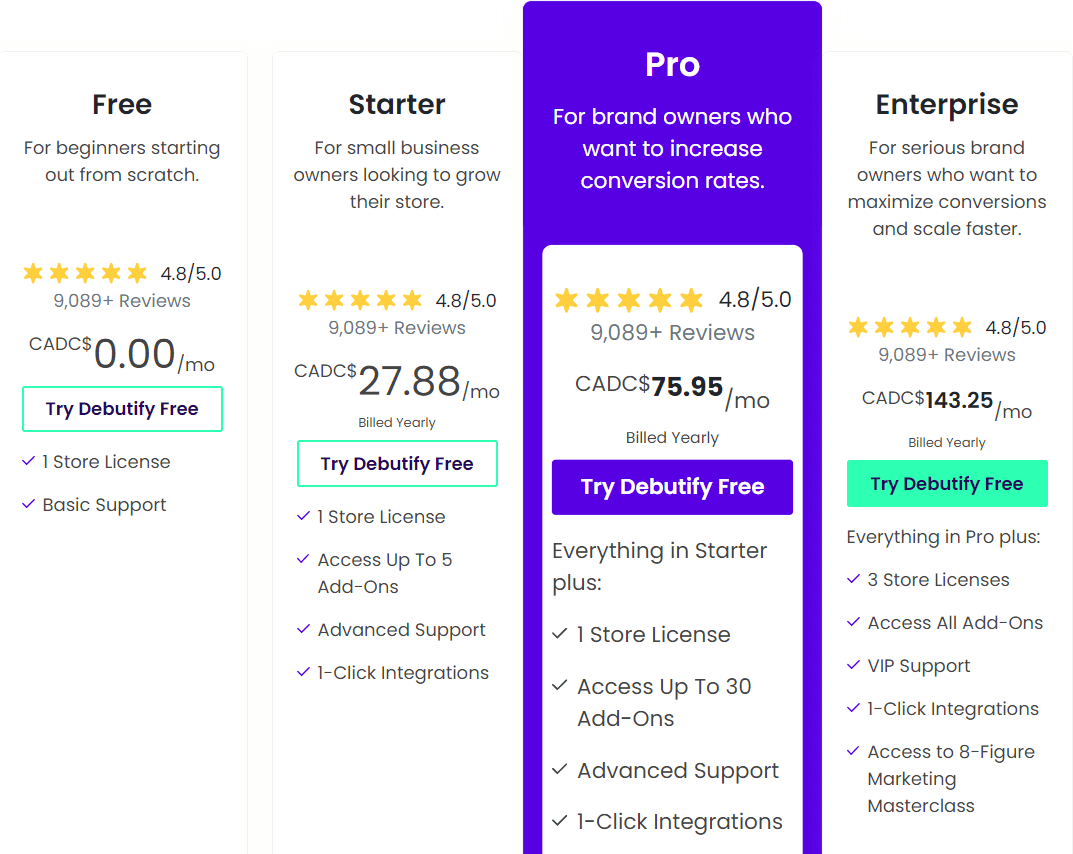The image size is (1073, 854).
Task: Click checkmark beside Basic Support
Action: coord(29,504)
